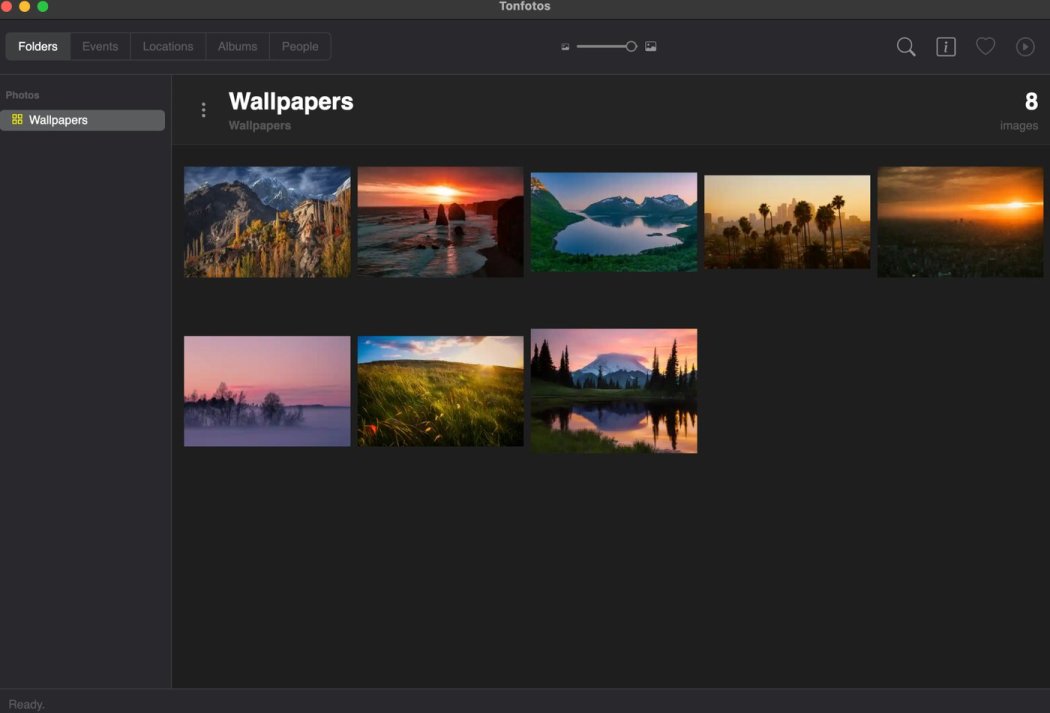The width and height of the screenshot is (1050, 713).
Task: Open mountain reflection lake thumbnail
Action: [x=614, y=391]
